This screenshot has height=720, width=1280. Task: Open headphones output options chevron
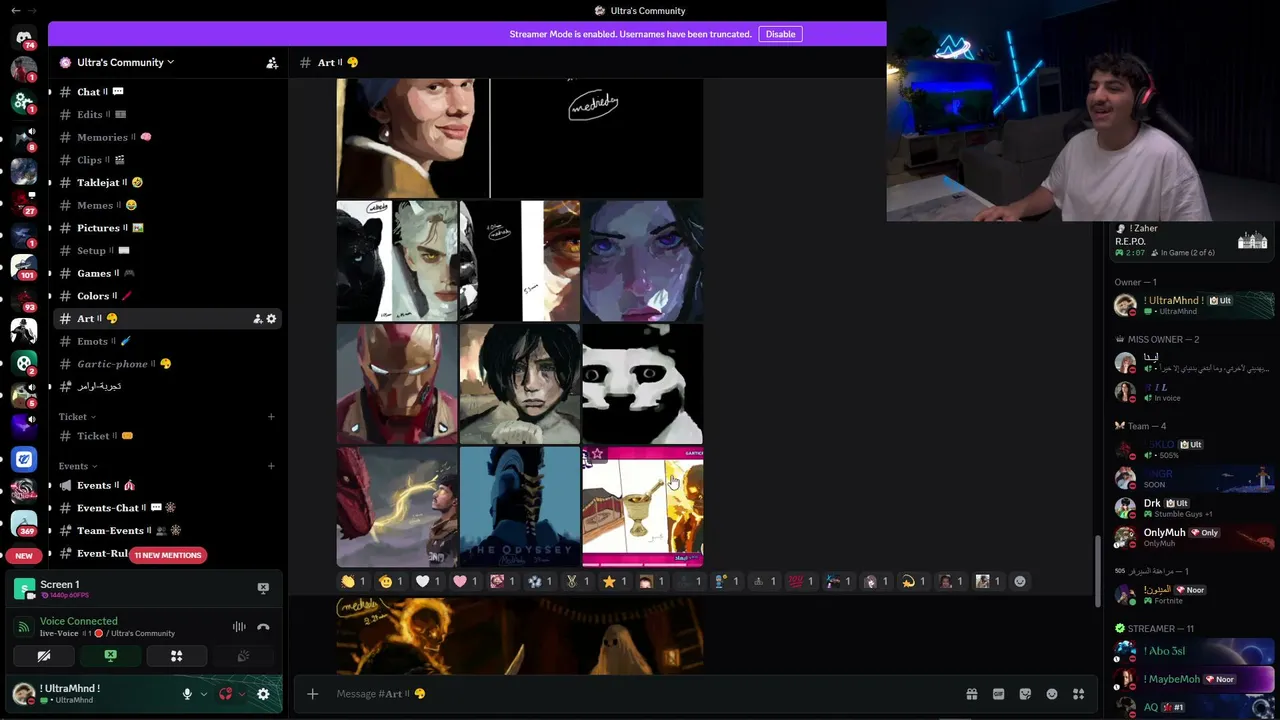(242, 694)
